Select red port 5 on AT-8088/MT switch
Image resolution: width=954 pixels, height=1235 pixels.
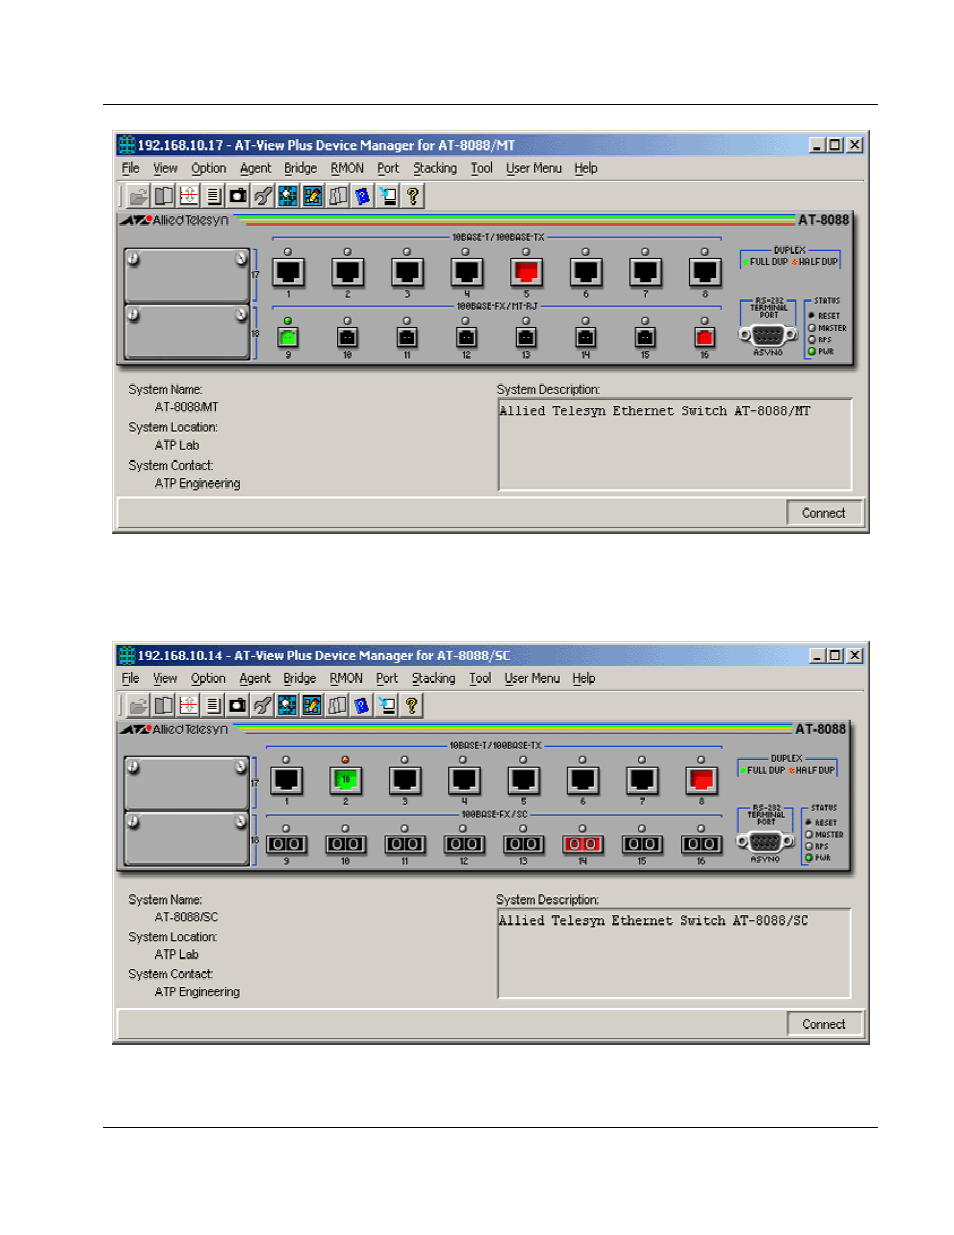[x=526, y=272]
